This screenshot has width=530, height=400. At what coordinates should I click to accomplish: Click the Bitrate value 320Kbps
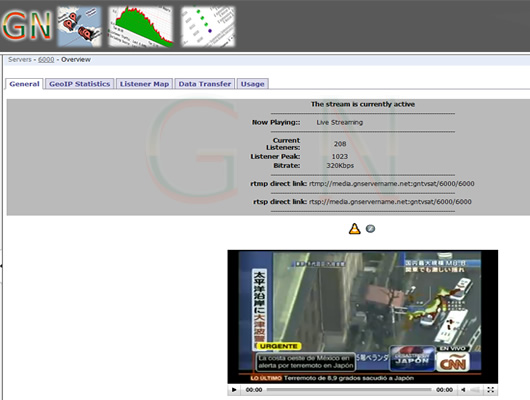(x=340, y=166)
